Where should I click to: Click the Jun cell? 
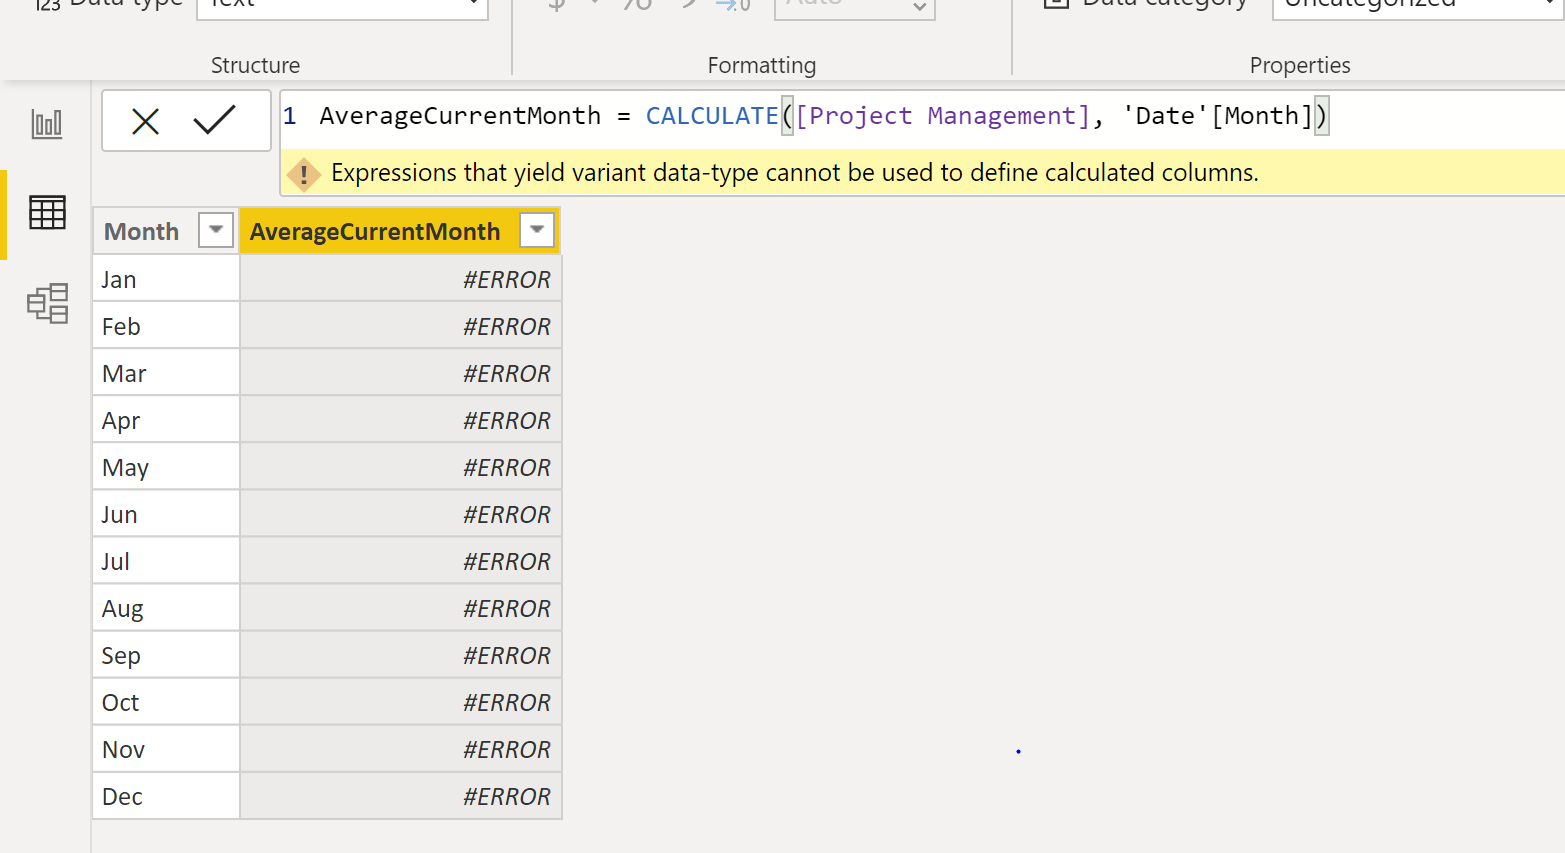(x=166, y=514)
